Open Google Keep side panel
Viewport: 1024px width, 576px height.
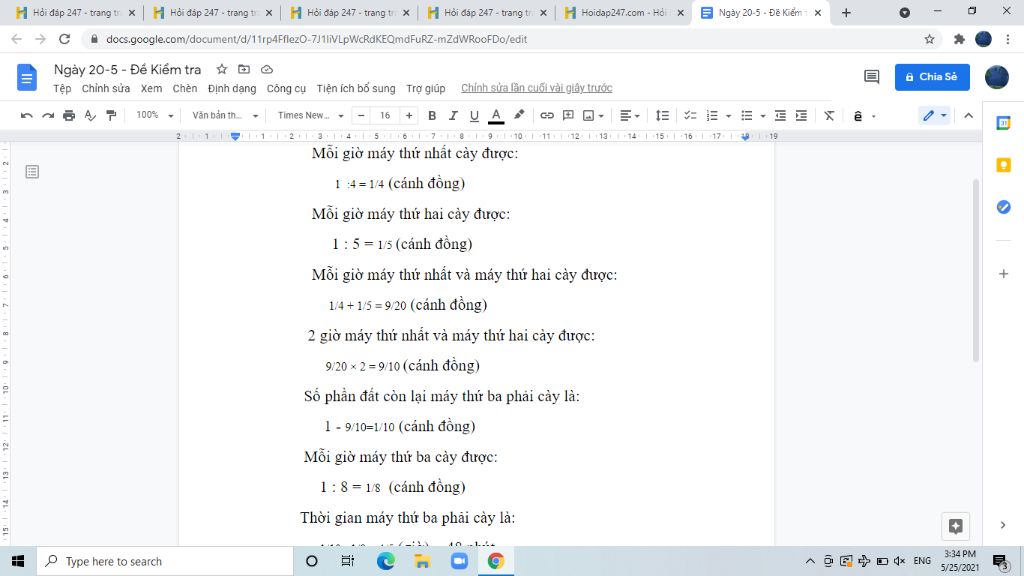click(1004, 165)
